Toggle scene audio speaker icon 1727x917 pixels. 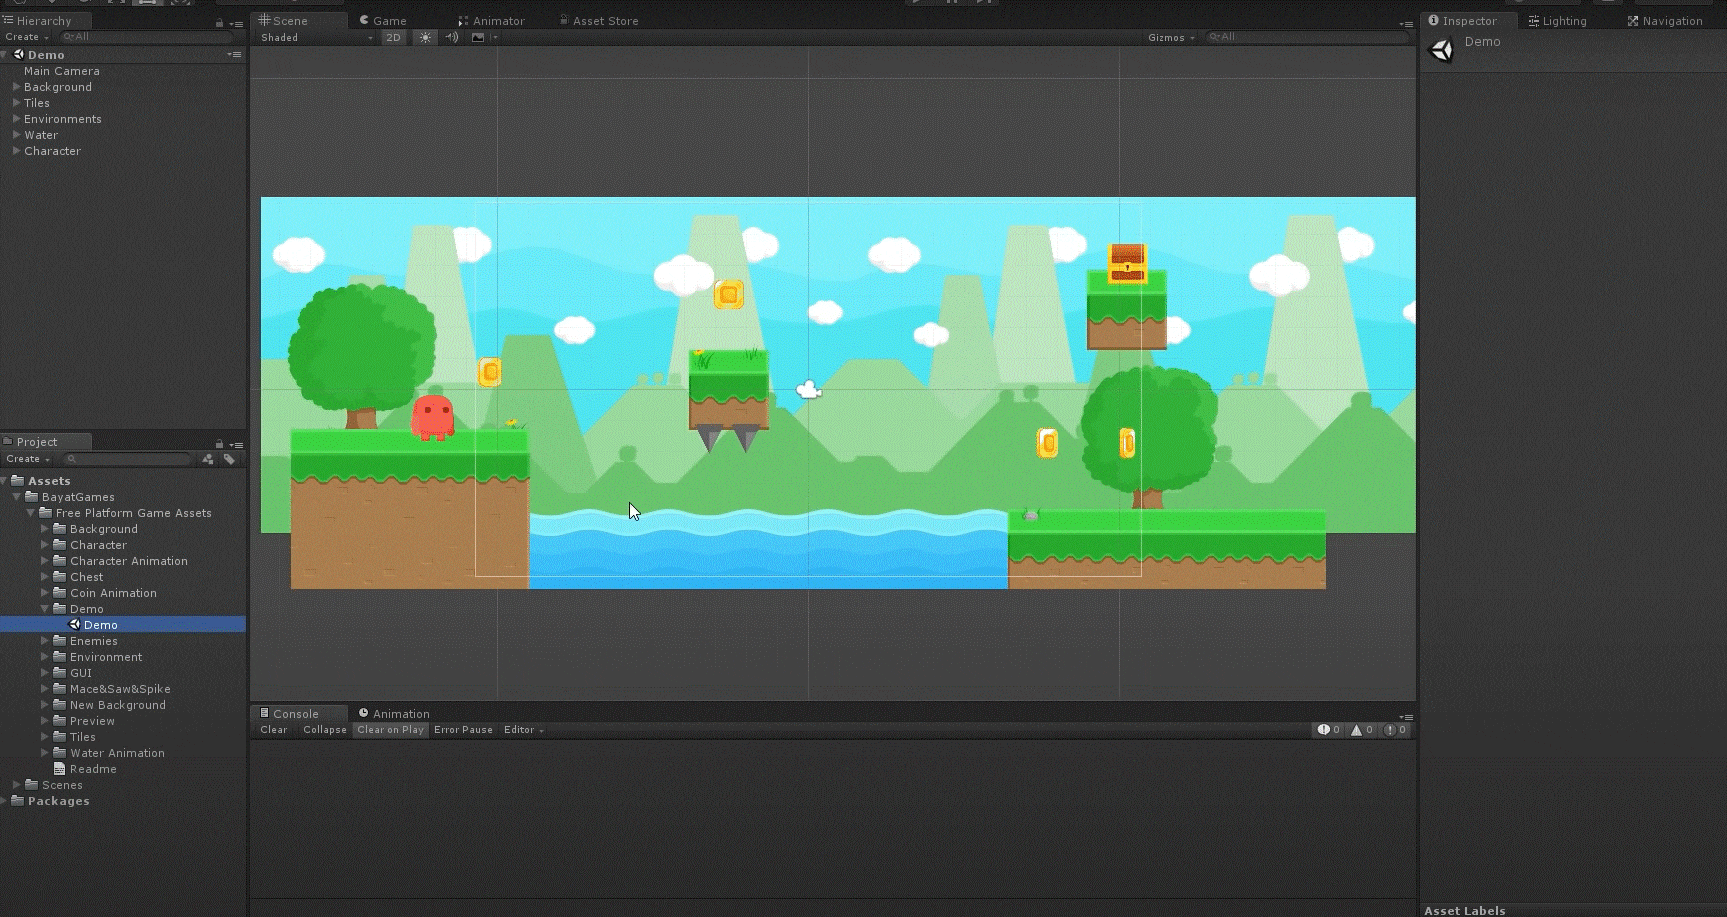click(452, 38)
